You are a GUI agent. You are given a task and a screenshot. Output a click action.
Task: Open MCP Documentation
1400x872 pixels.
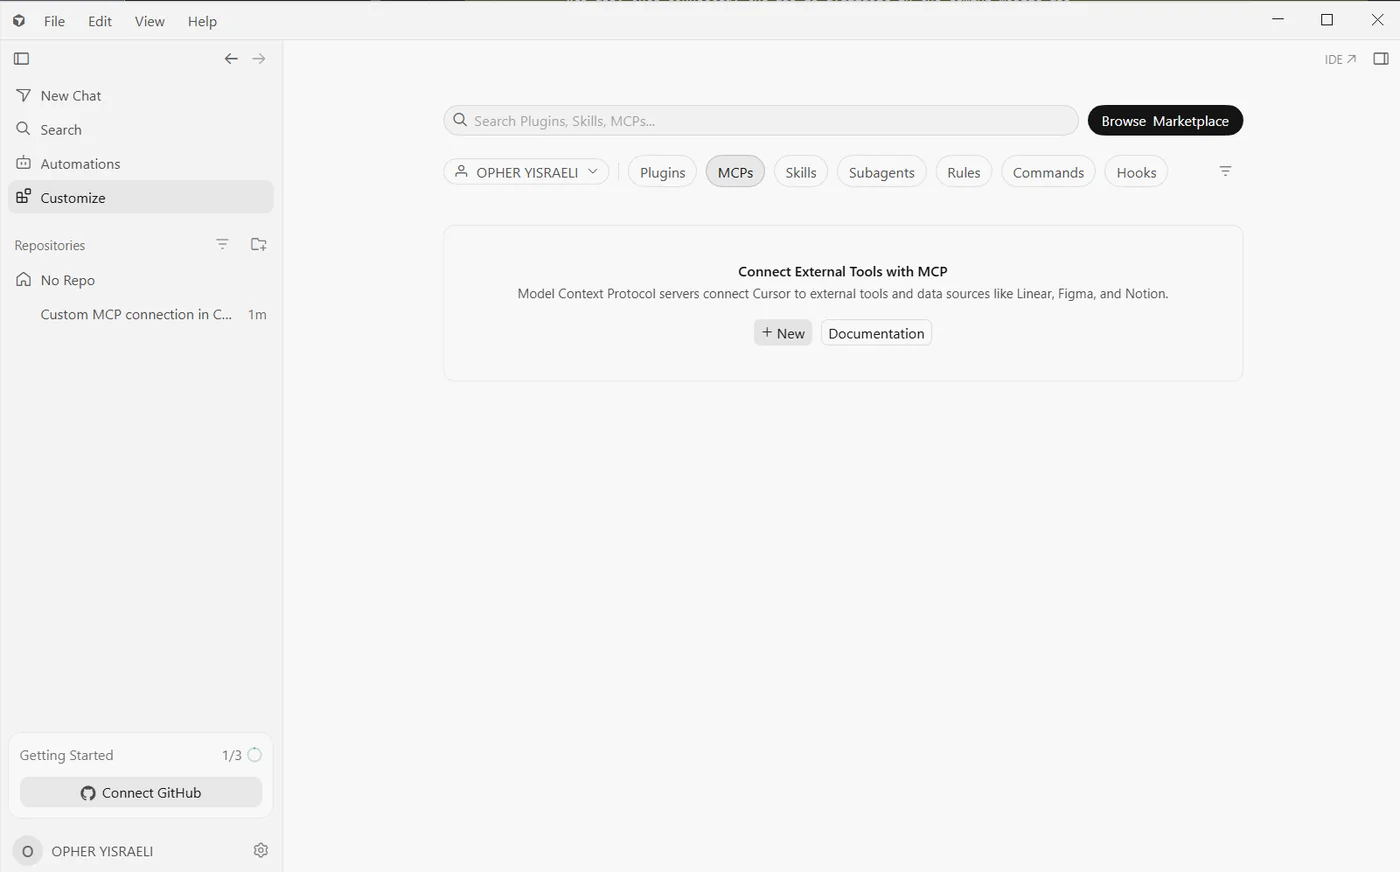pos(876,333)
